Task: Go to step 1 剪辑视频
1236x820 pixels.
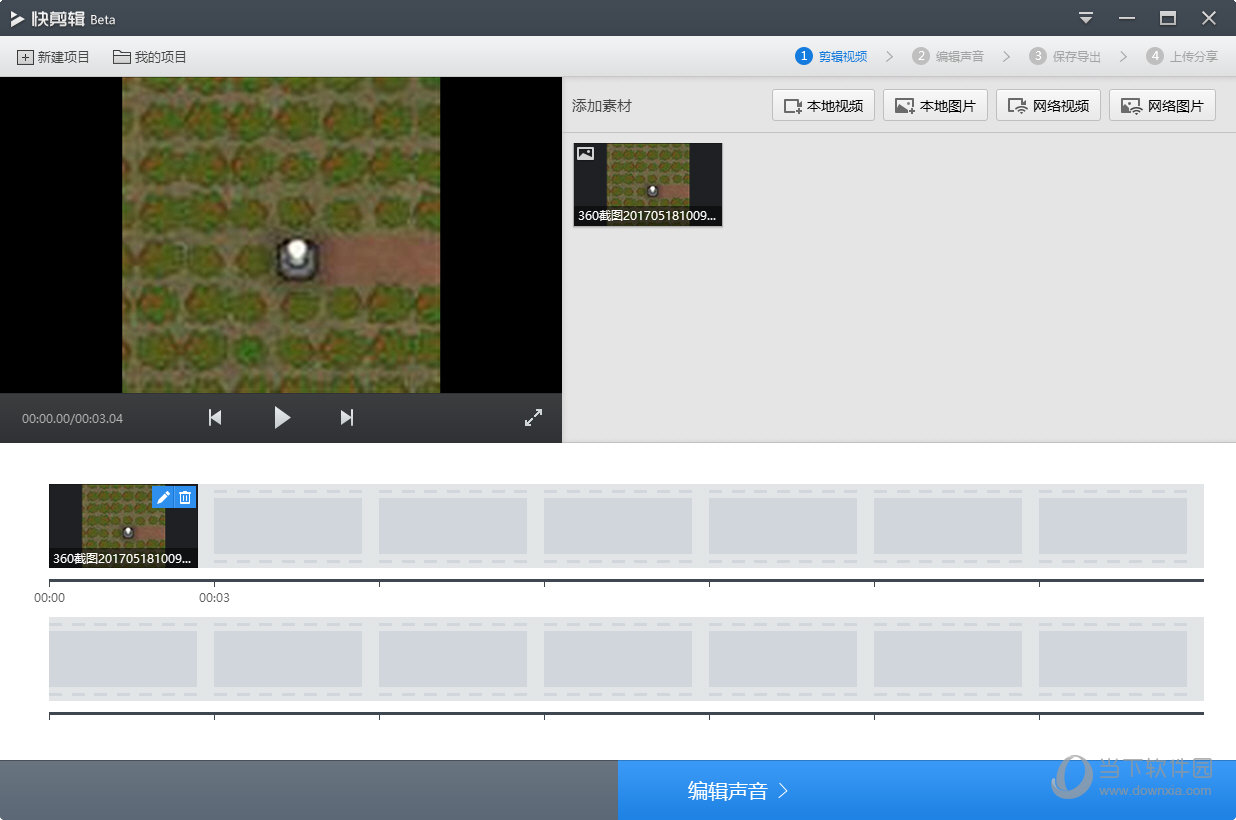Action: coord(831,57)
